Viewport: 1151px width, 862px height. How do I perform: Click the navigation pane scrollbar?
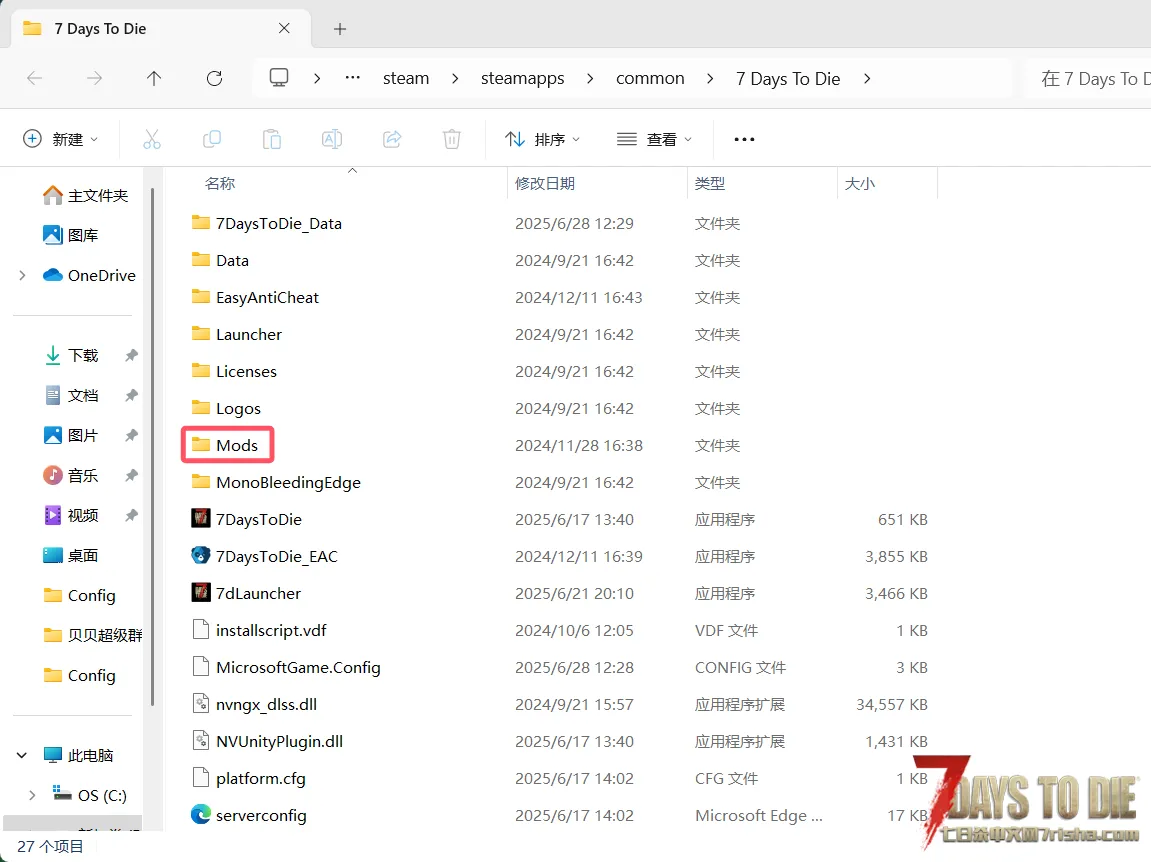click(153, 448)
